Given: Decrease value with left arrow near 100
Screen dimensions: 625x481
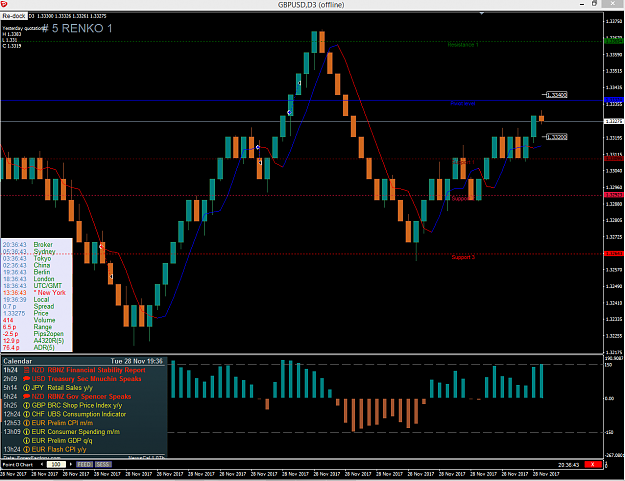Looking at the screenshot, I should [42, 464].
